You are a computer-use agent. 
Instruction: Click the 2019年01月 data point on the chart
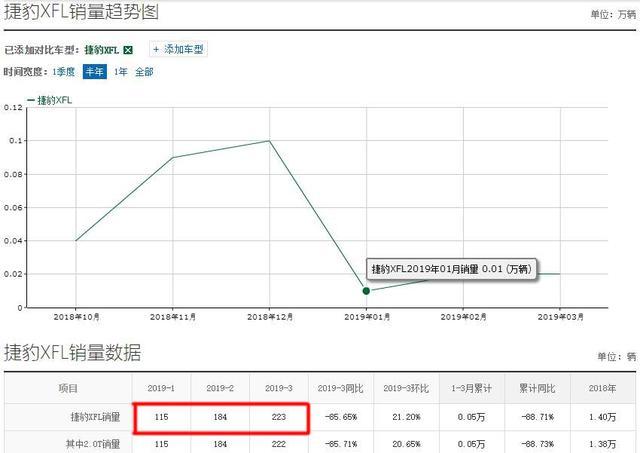point(366,291)
